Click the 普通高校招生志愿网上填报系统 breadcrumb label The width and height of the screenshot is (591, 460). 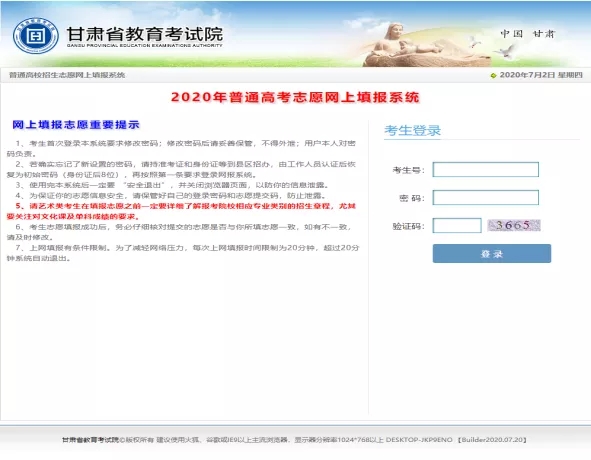[67, 75]
